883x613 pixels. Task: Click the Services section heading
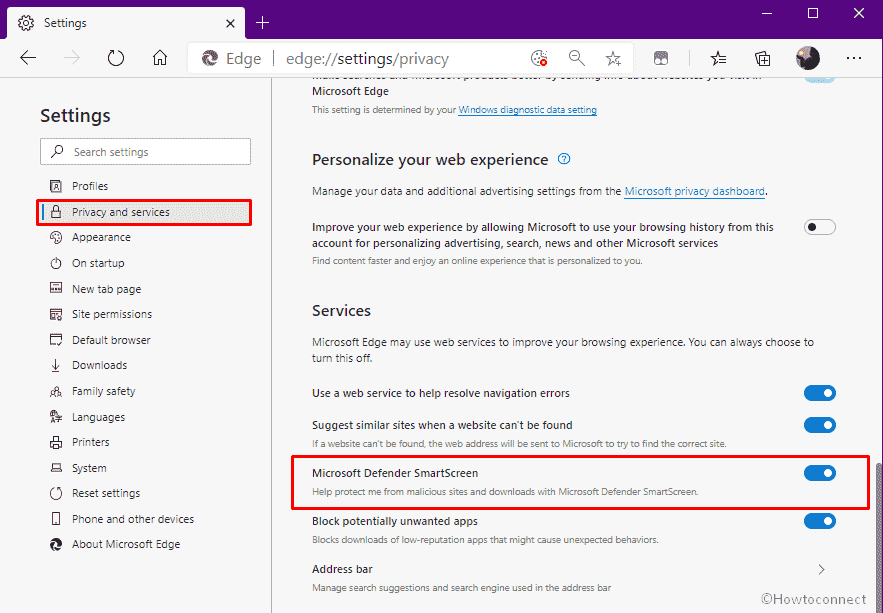[341, 311]
